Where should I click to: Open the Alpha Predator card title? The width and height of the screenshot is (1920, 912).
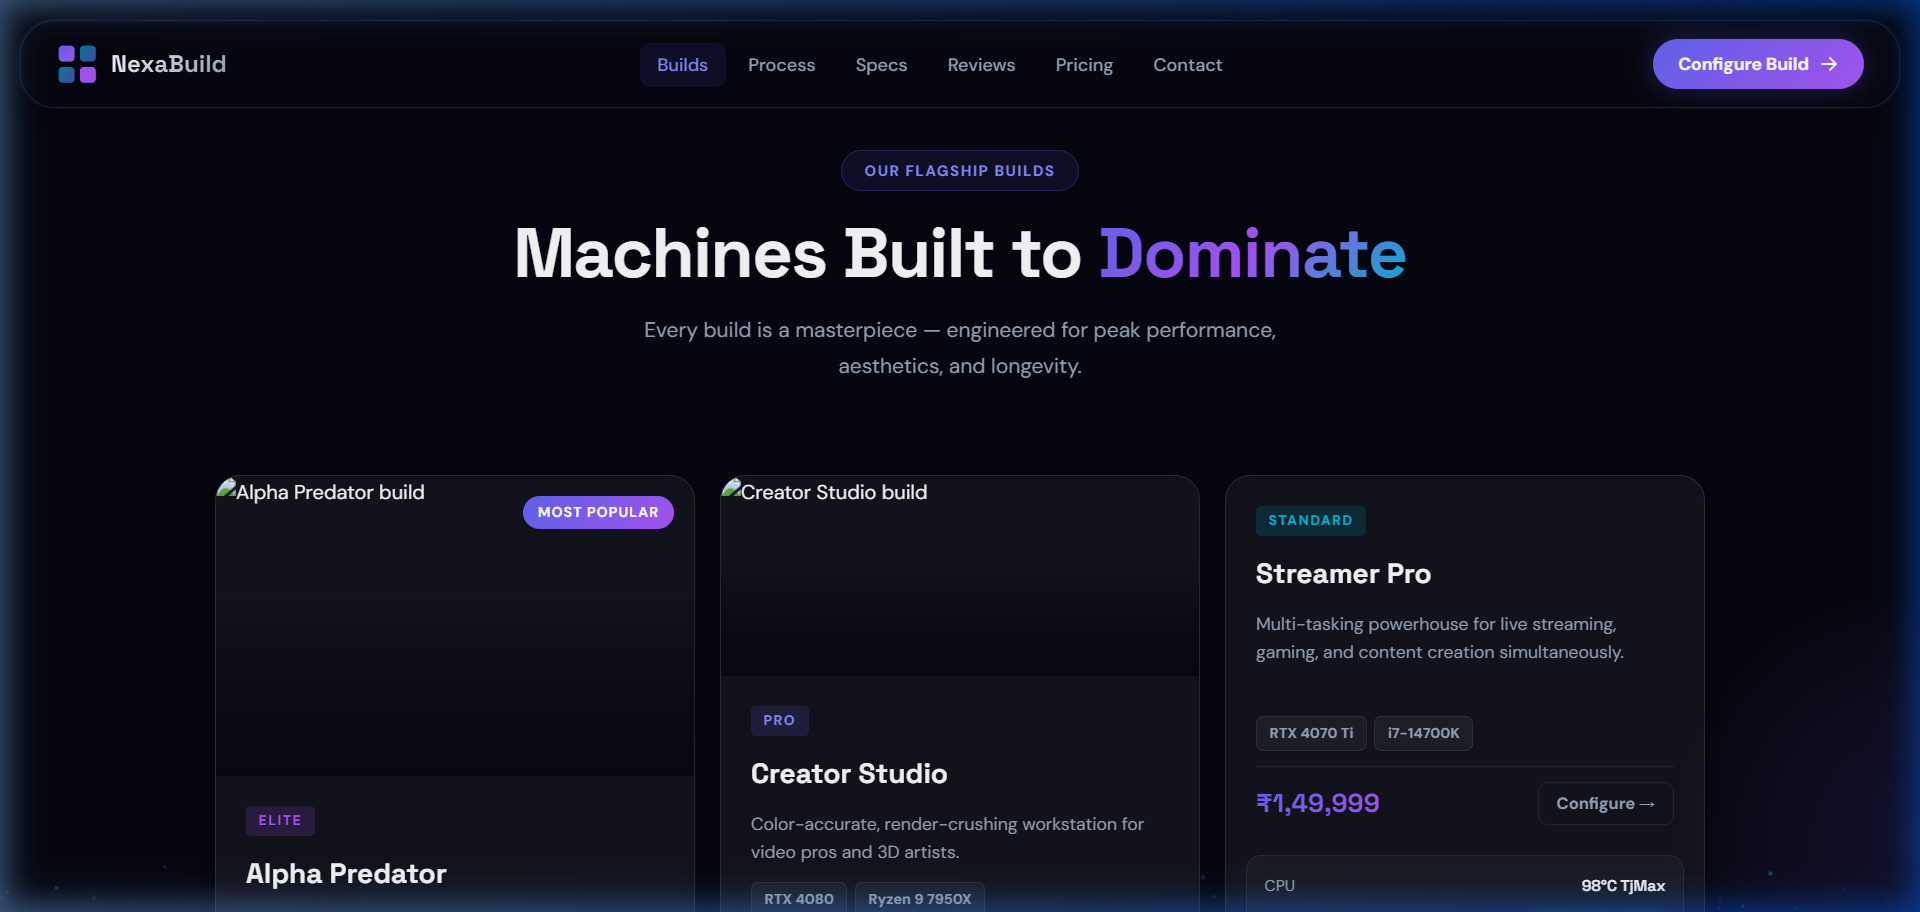click(x=346, y=874)
